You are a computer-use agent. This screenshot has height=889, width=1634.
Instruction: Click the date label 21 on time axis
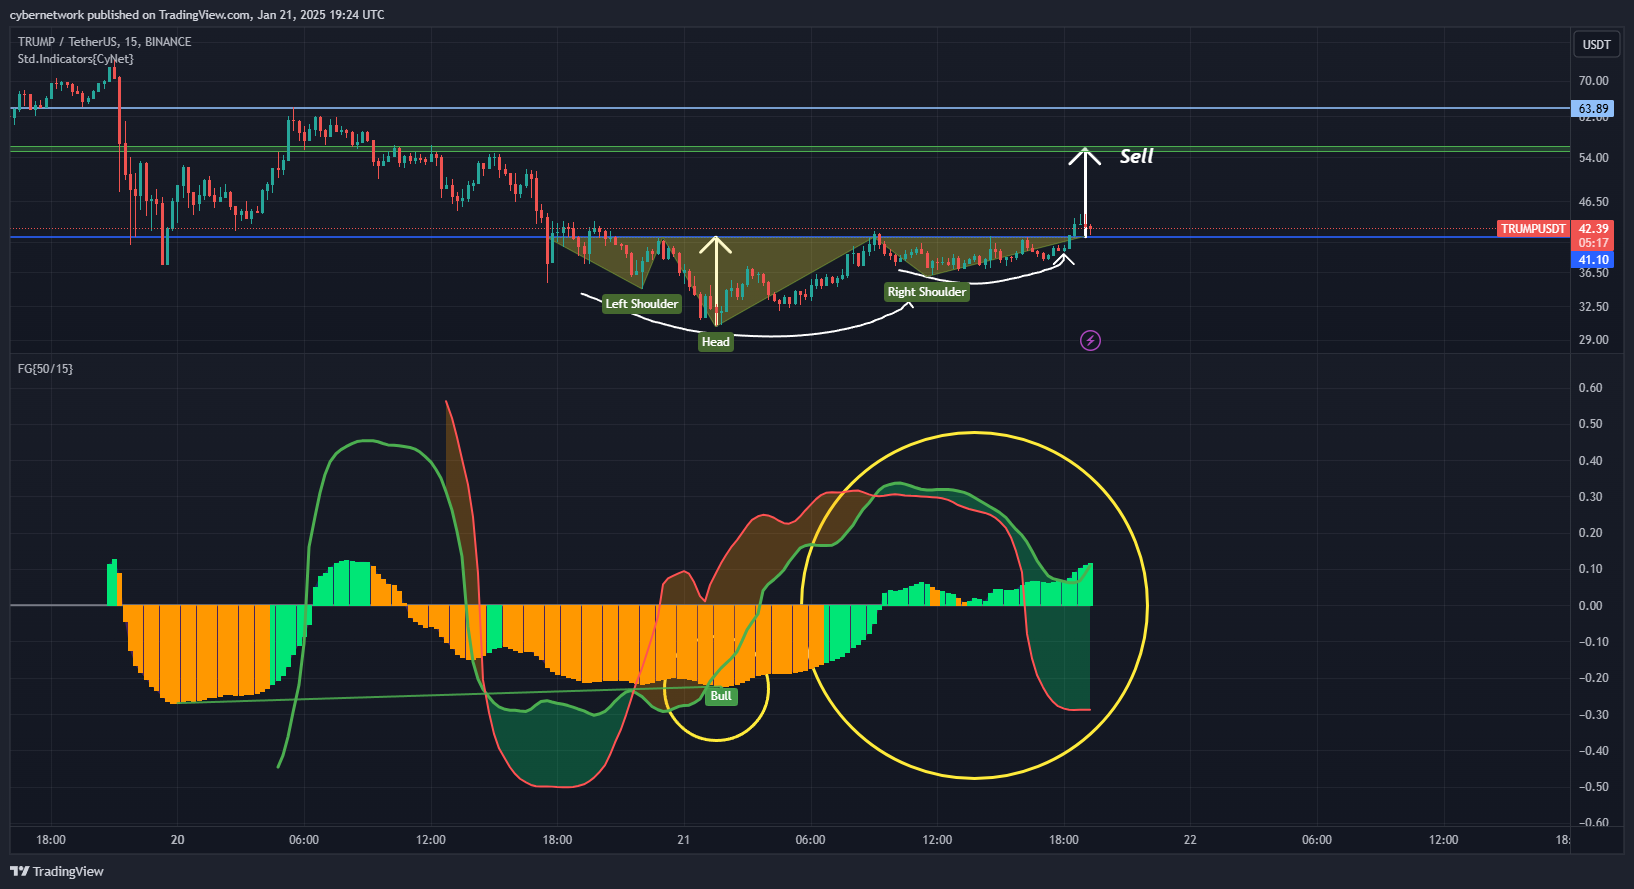[x=684, y=840]
